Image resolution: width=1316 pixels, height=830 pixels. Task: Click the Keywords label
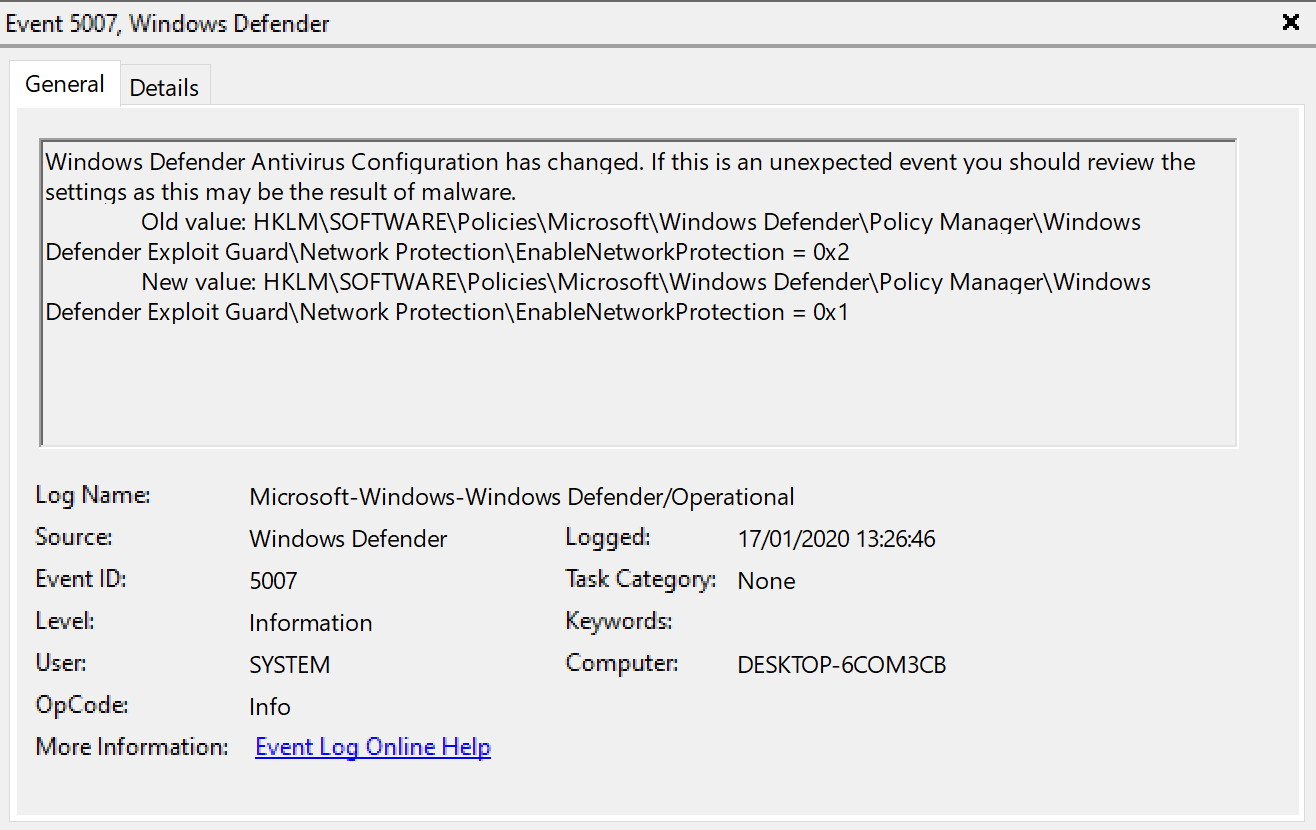point(618,621)
